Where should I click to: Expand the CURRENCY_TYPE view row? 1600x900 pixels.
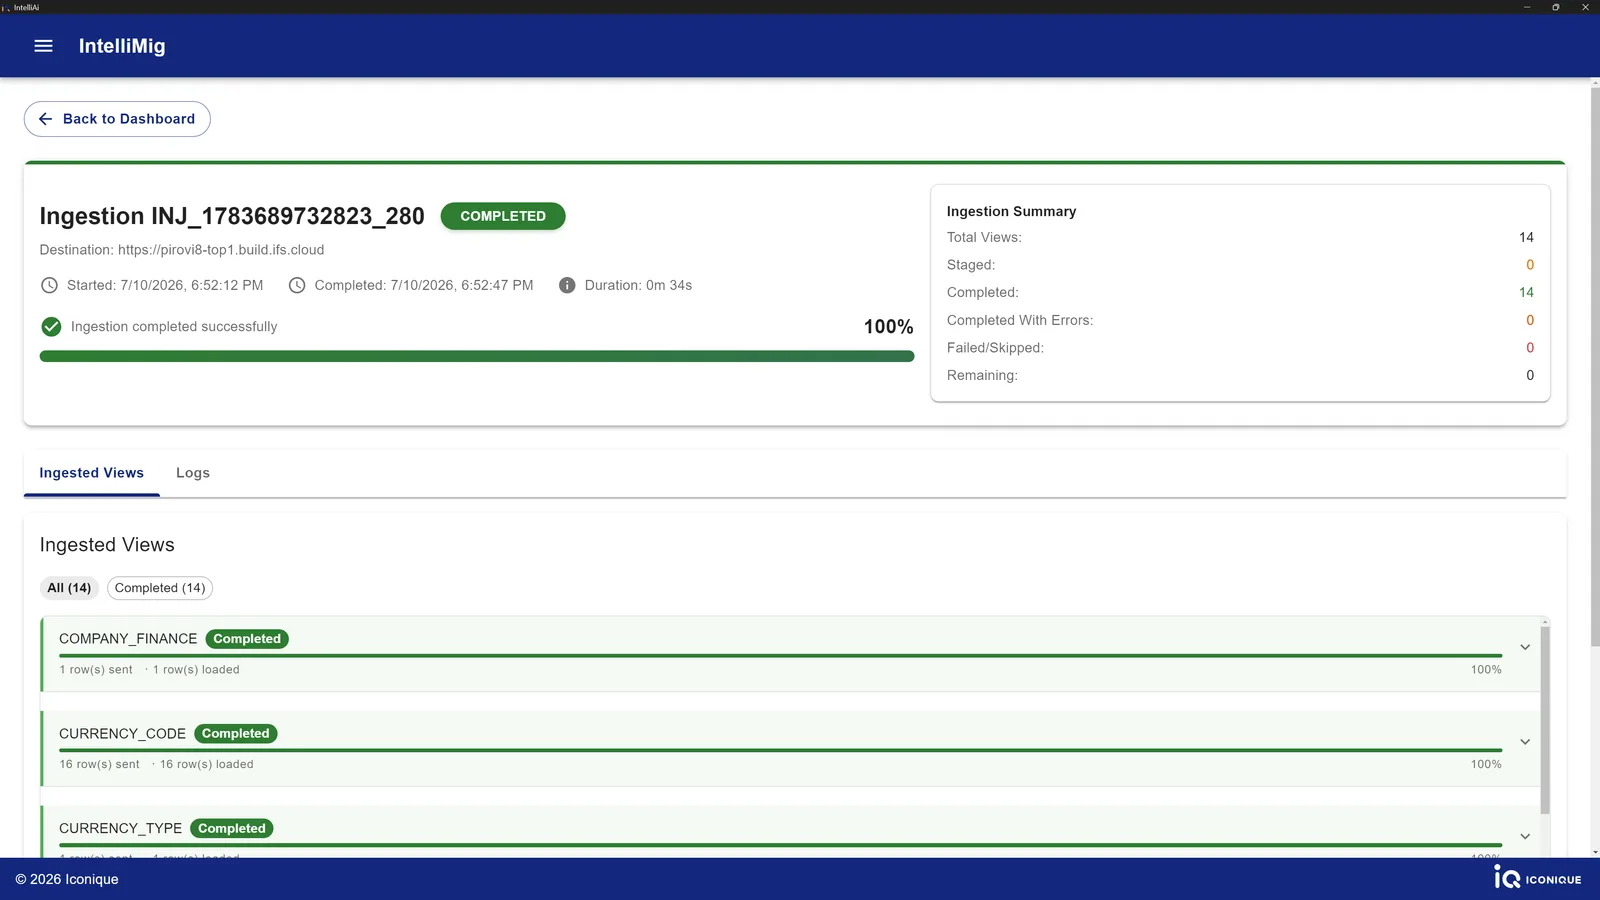click(1525, 836)
